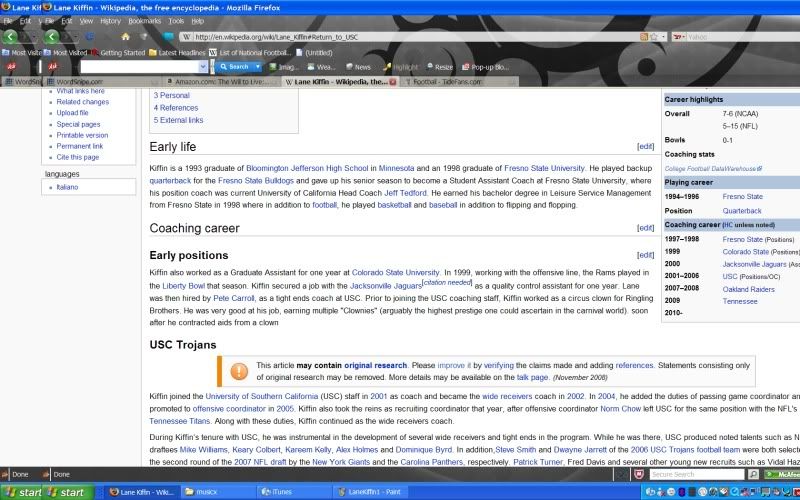This screenshot has width=800, height=500.
Task: Switch to the Football - TideFans.com tab
Action: point(460,82)
